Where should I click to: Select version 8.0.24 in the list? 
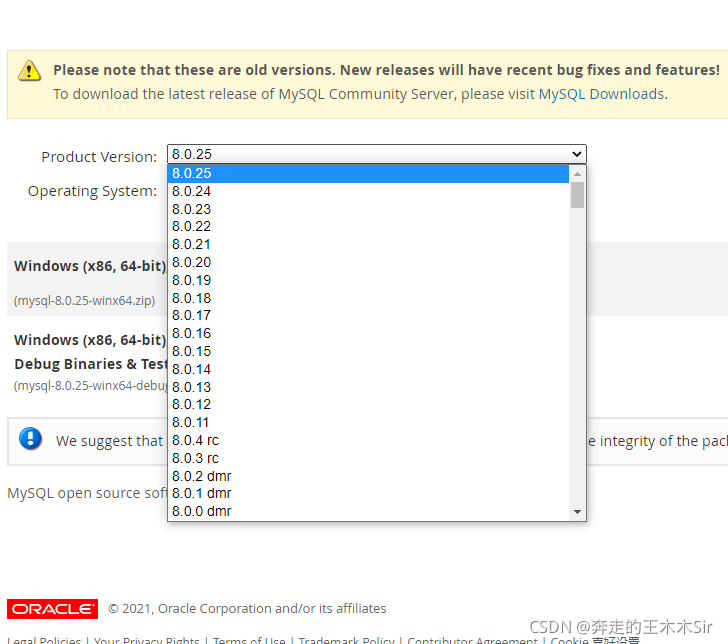(368, 191)
